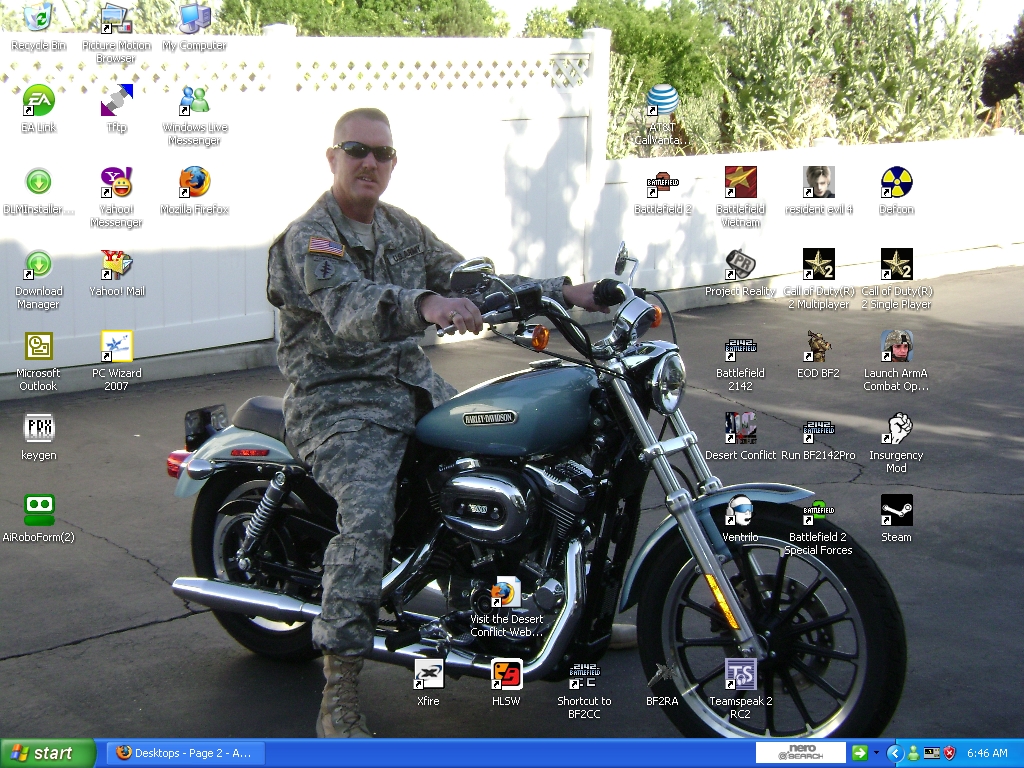This screenshot has width=1024, height=768.
Task: Open the HLSW shortcut icon
Action: click(x=506, y=675)
